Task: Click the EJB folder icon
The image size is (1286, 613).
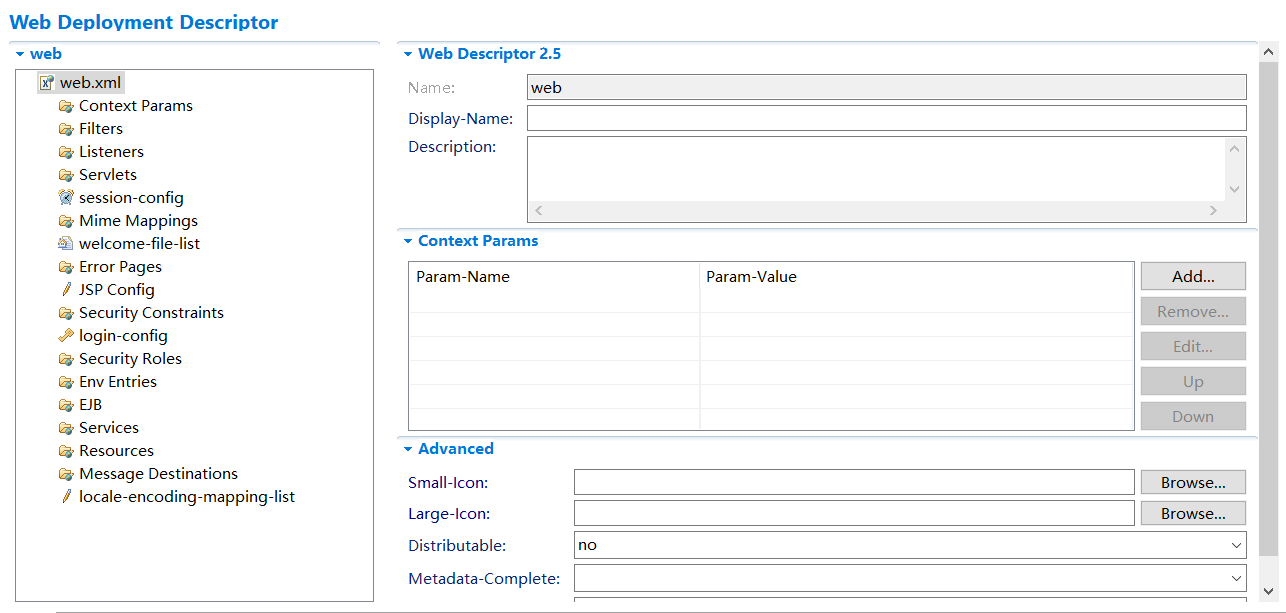Action: 66,405
